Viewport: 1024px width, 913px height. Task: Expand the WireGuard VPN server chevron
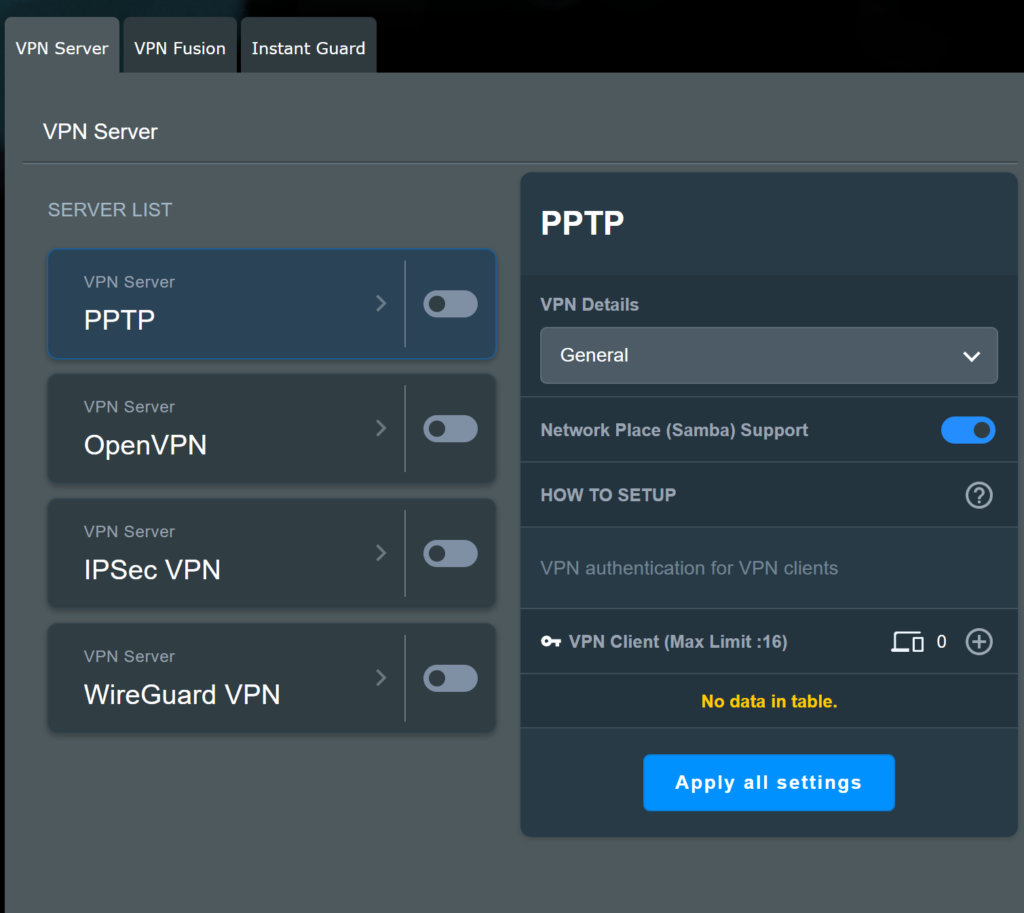coord(381,677)
